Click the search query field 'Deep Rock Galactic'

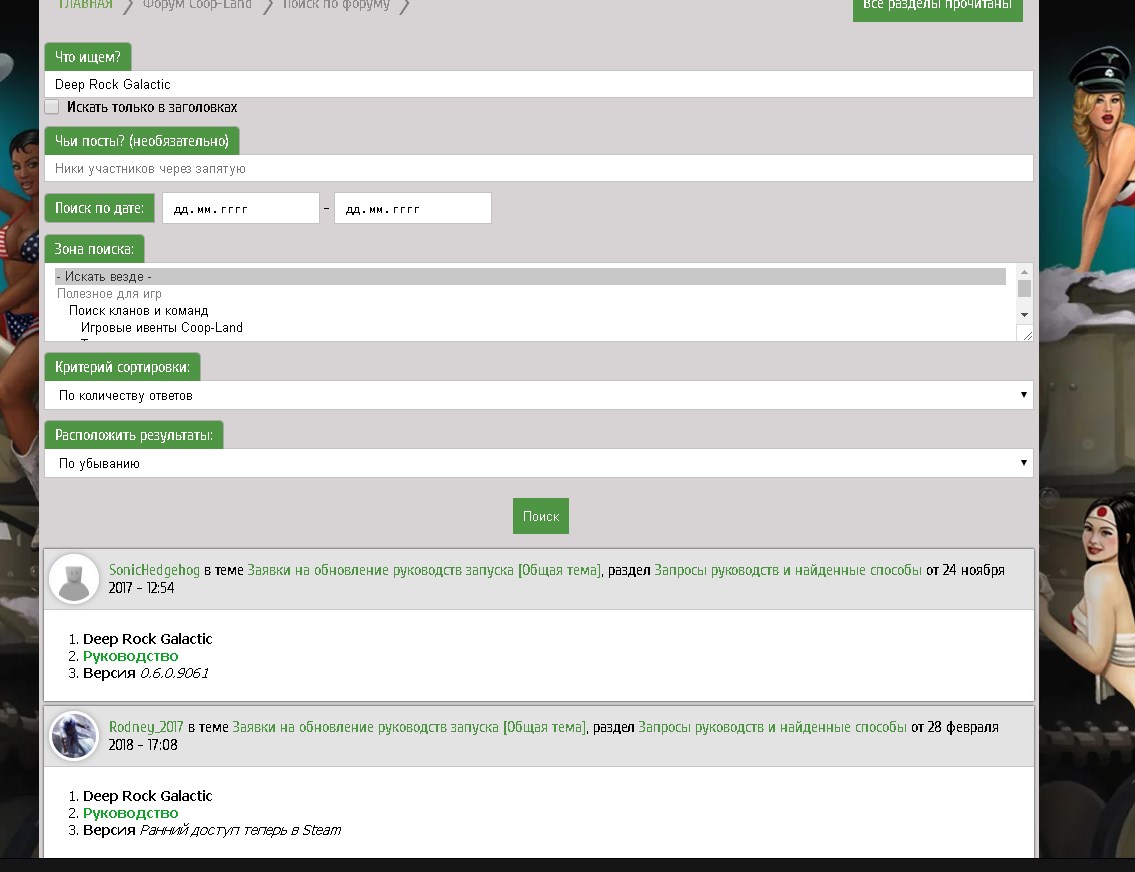point(539,84)
